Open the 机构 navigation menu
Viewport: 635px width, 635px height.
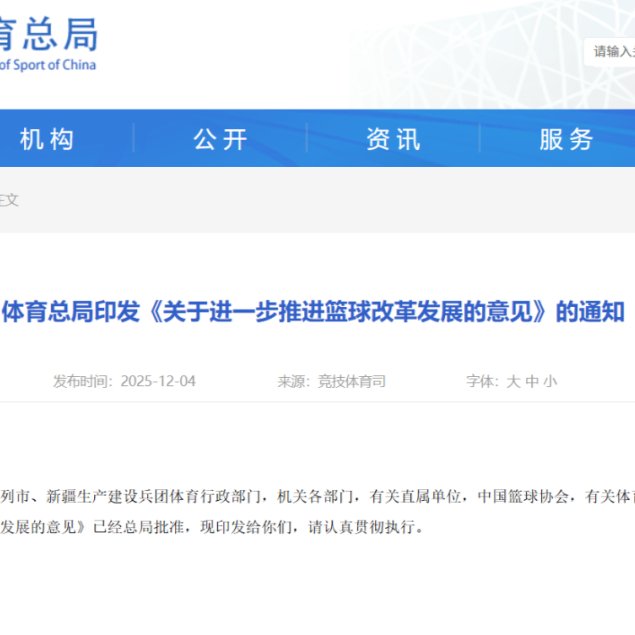pos(47,139)
